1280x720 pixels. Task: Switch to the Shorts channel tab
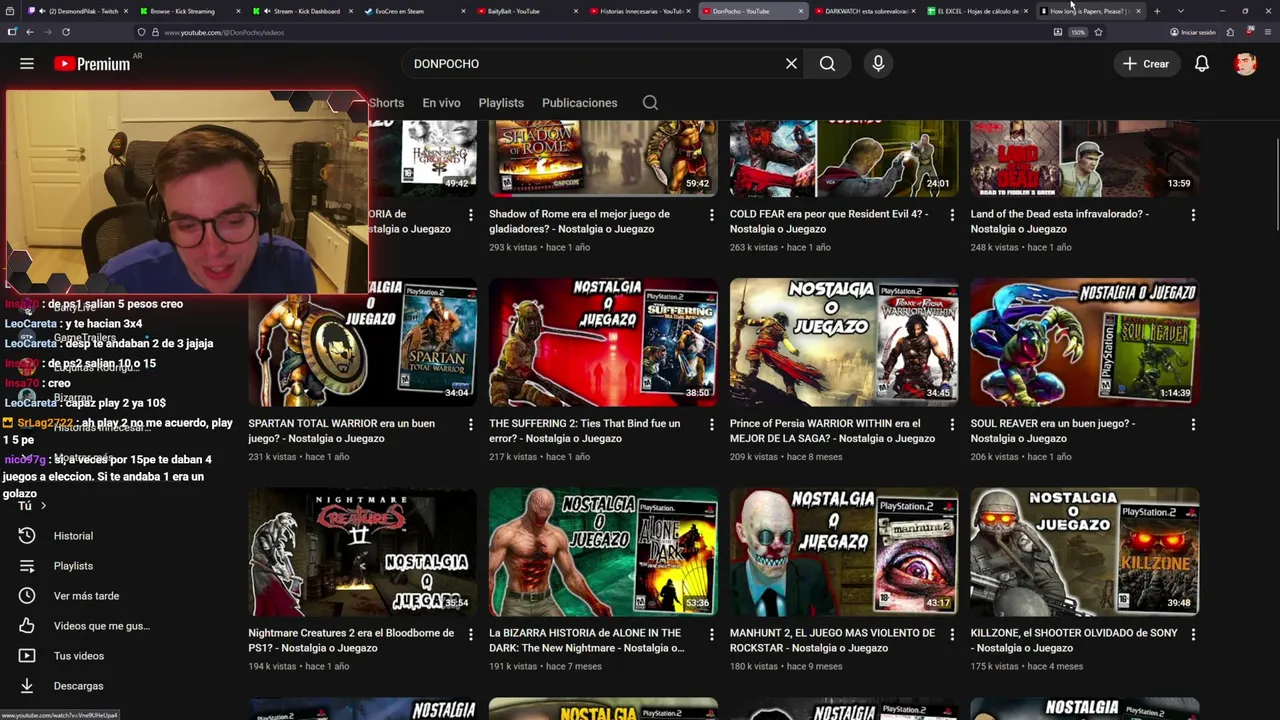pyautogui.click(x=386, y=103)
